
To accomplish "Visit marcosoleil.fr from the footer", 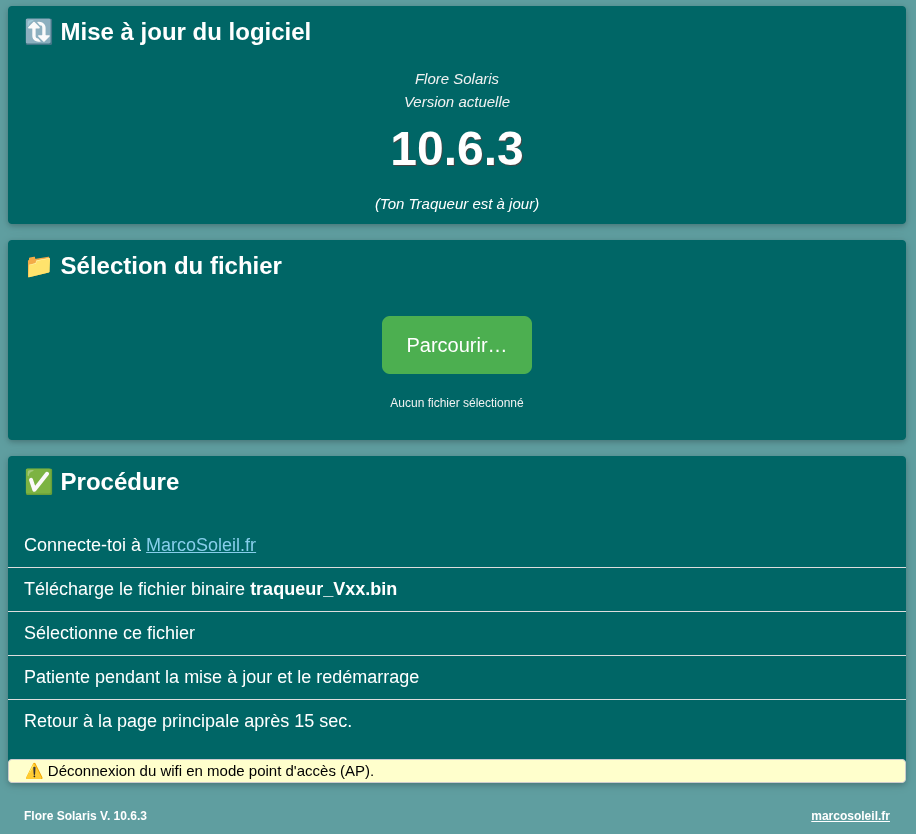I will click(850, 816).
